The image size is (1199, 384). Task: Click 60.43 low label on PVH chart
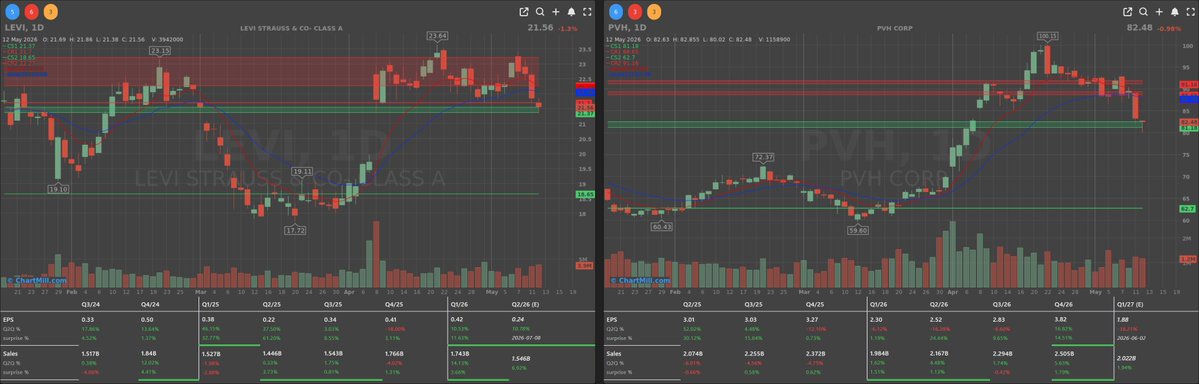[x=661, y=226]
